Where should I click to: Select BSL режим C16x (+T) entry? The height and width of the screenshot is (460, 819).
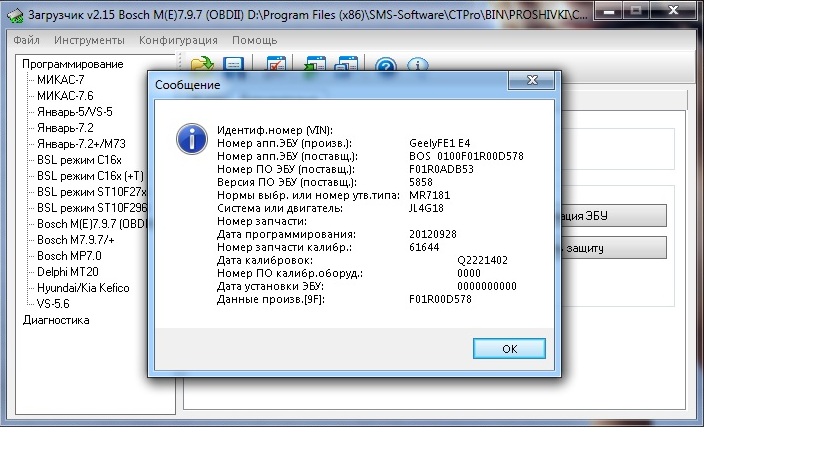click(x=90, y=176)
